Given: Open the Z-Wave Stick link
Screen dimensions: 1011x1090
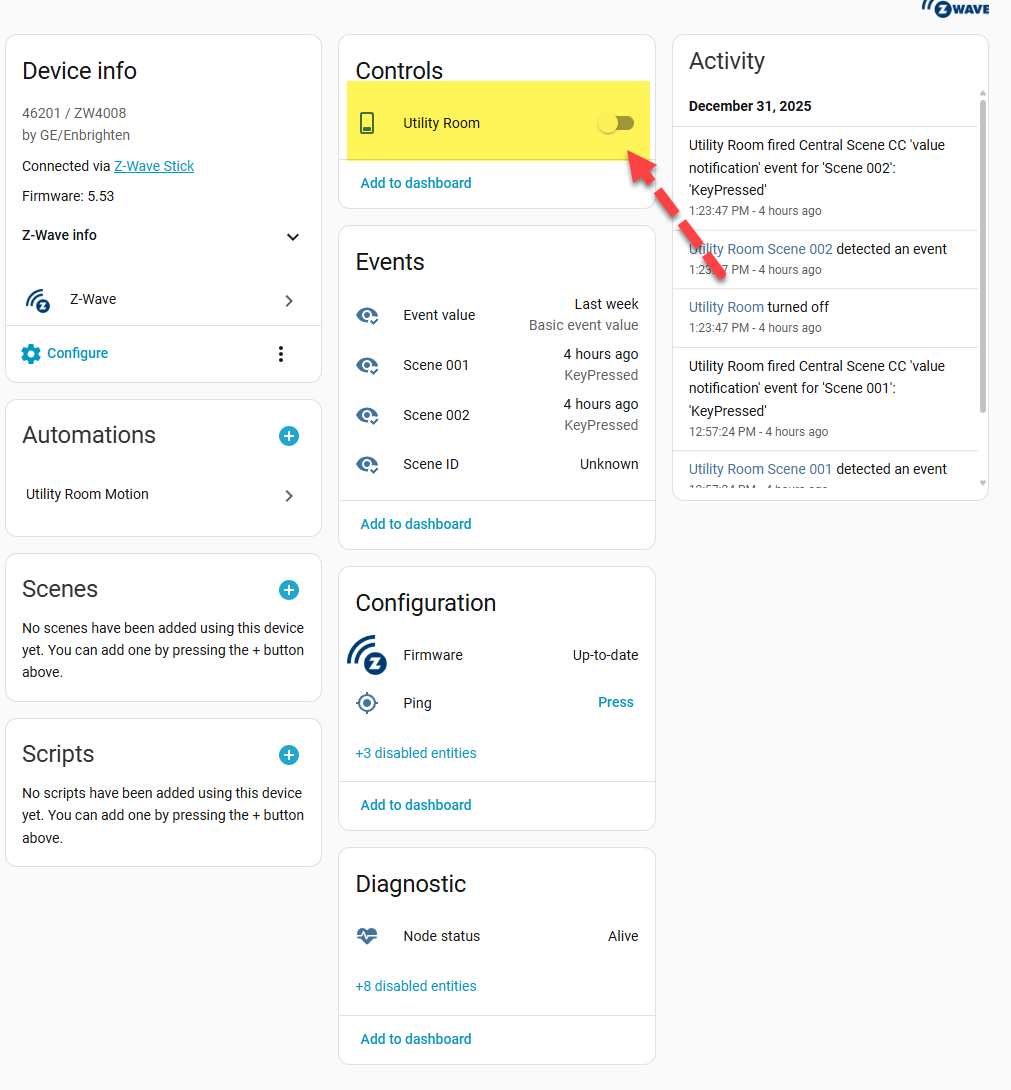Looking at the screenshot, I should point(154,166).
